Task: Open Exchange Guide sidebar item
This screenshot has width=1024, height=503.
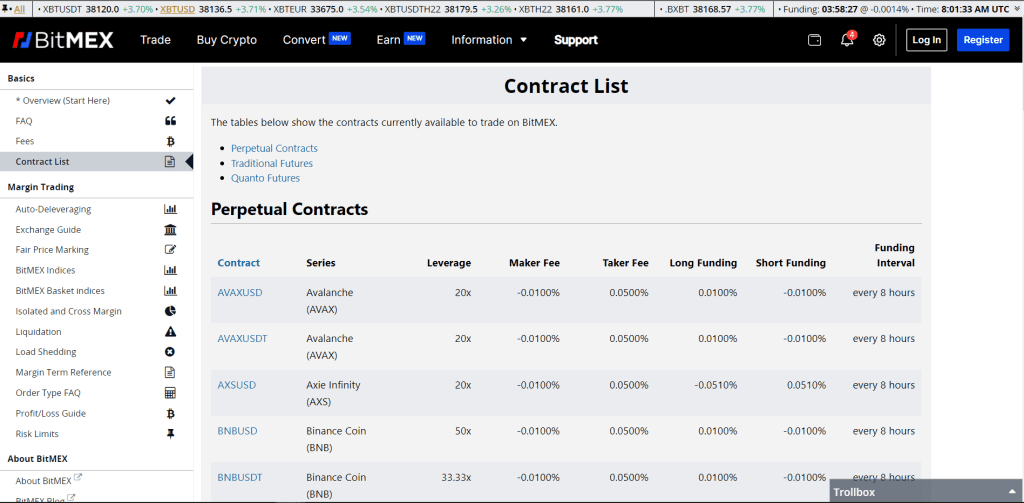Action: click(48, 230)
